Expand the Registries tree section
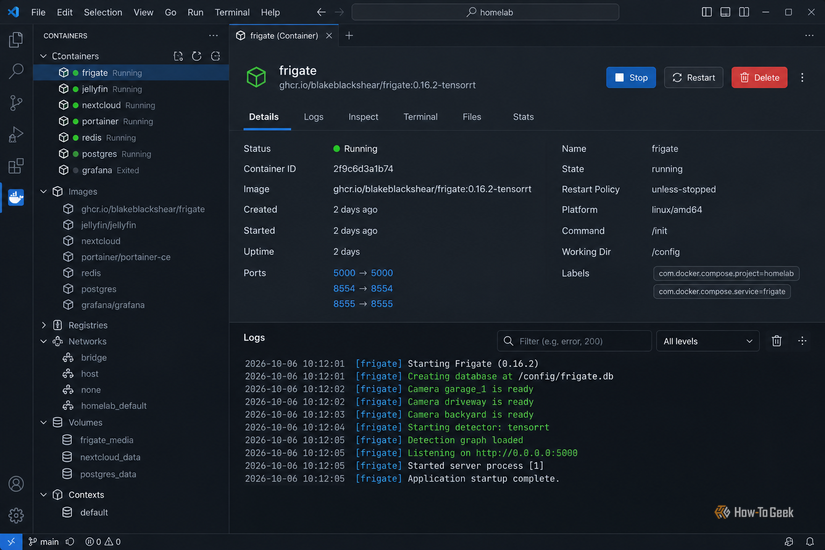 point(44,325)
